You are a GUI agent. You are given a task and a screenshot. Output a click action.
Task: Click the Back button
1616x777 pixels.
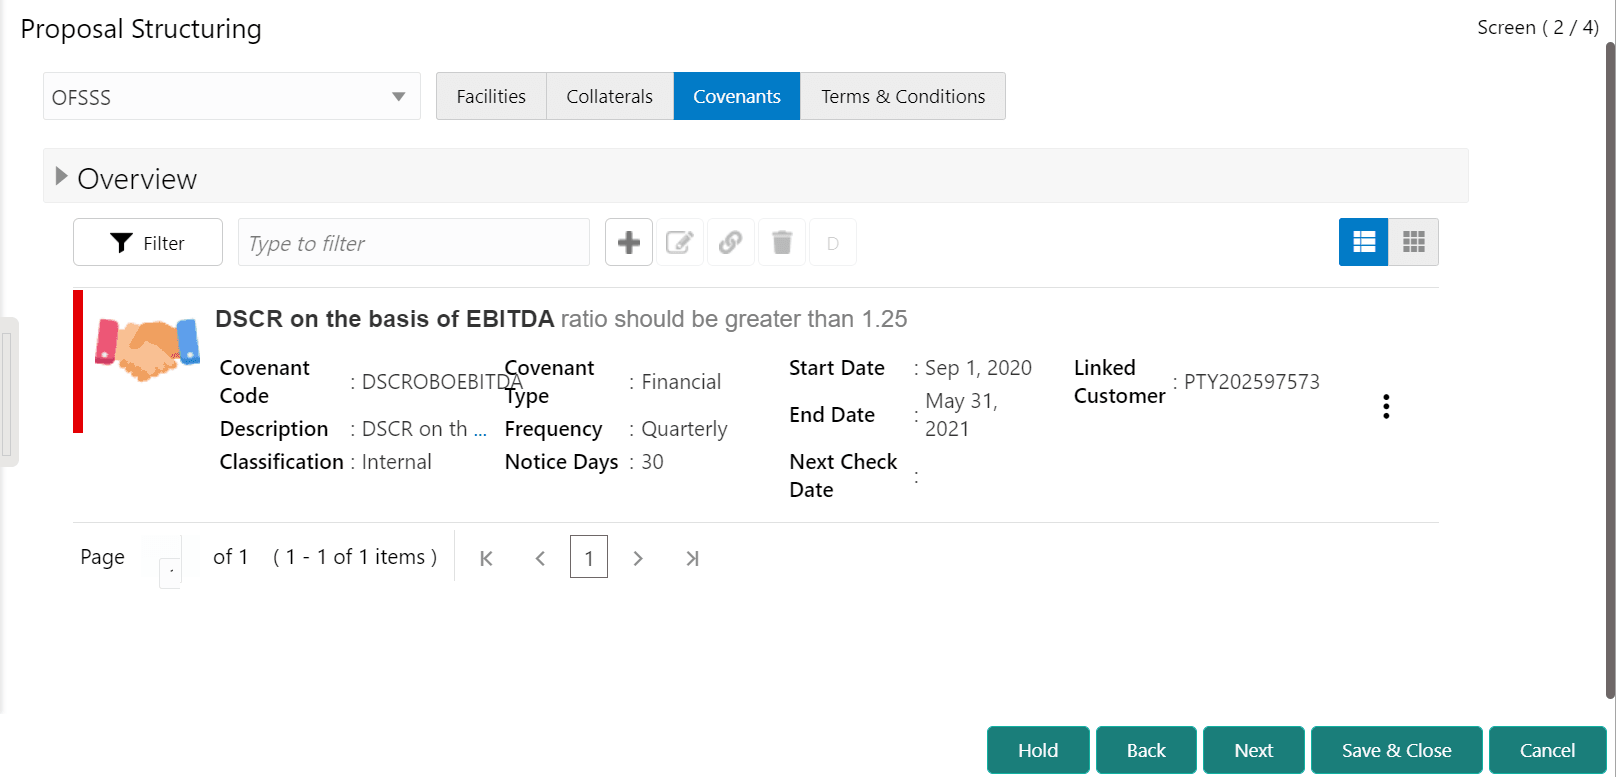[x=1146, y=750]
